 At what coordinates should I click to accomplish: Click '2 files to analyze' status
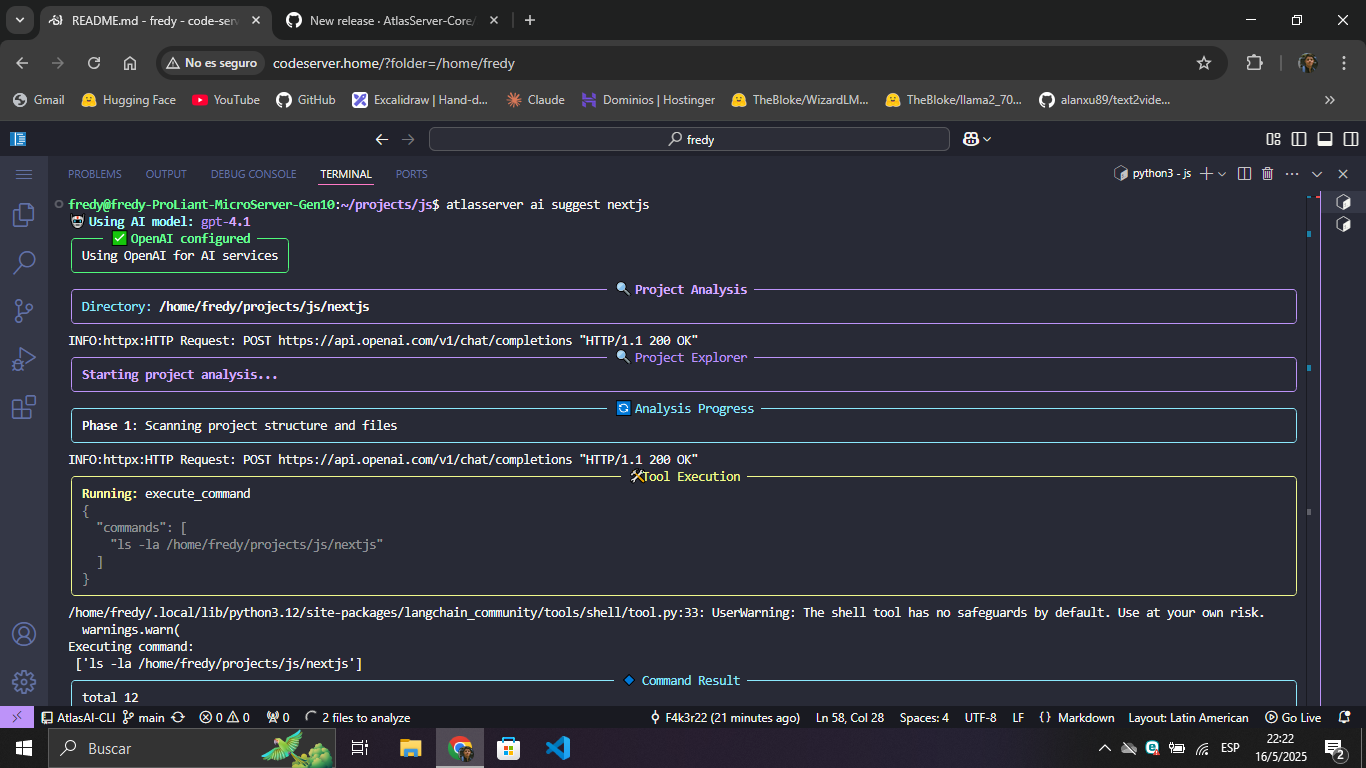pyautogui.click(x=358, y=717)
